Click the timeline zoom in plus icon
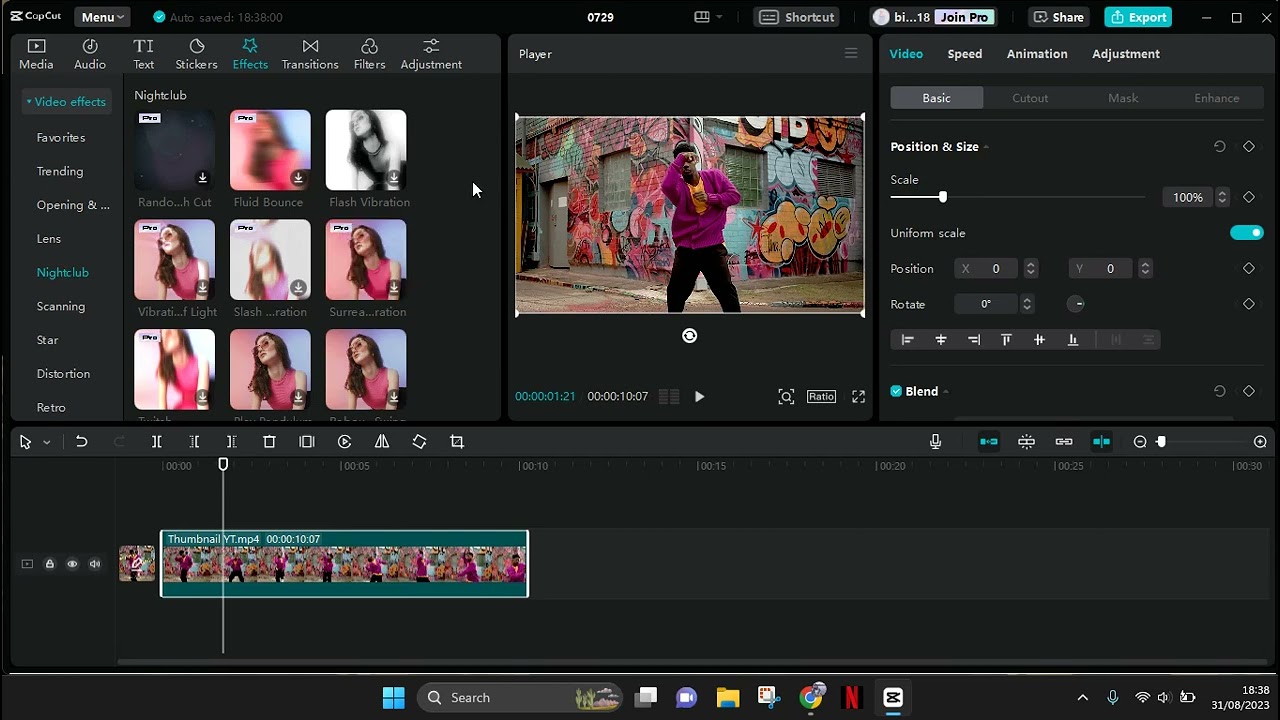 point(1260,442)
